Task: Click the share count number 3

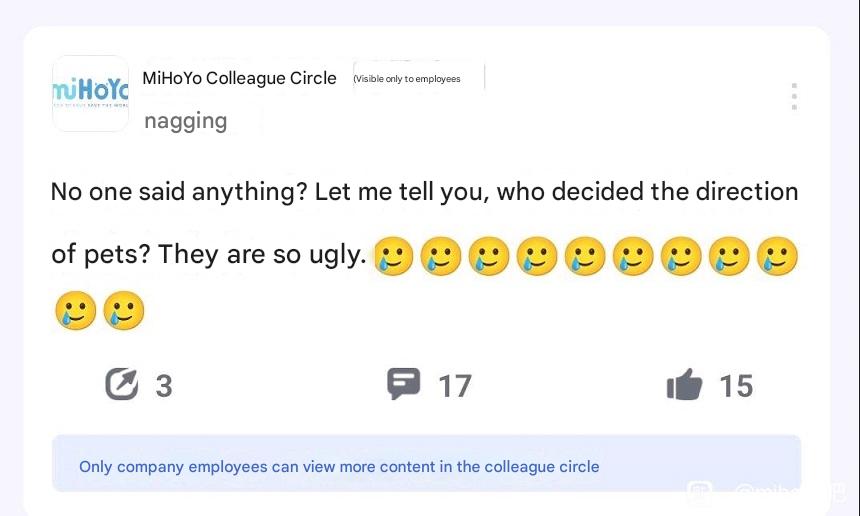Action: [164, 386]
